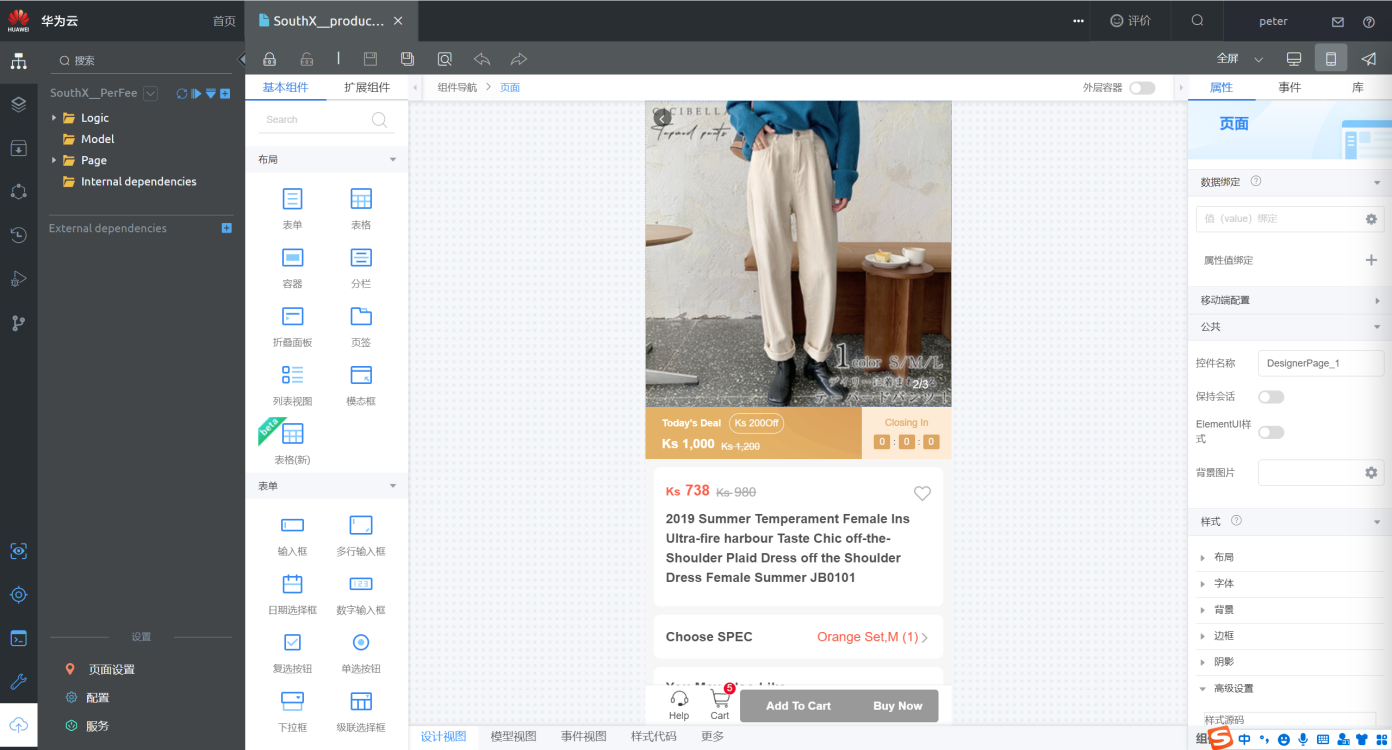
Task: Click the refresh icon beside SouthX__PerFee
Action: pos(182,93)
